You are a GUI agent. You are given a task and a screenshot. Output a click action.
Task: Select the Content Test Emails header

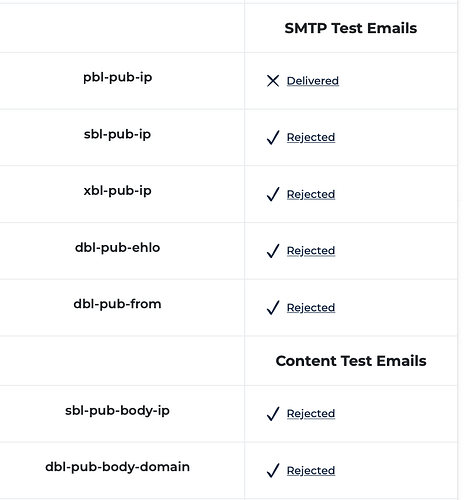coord(351,361)
